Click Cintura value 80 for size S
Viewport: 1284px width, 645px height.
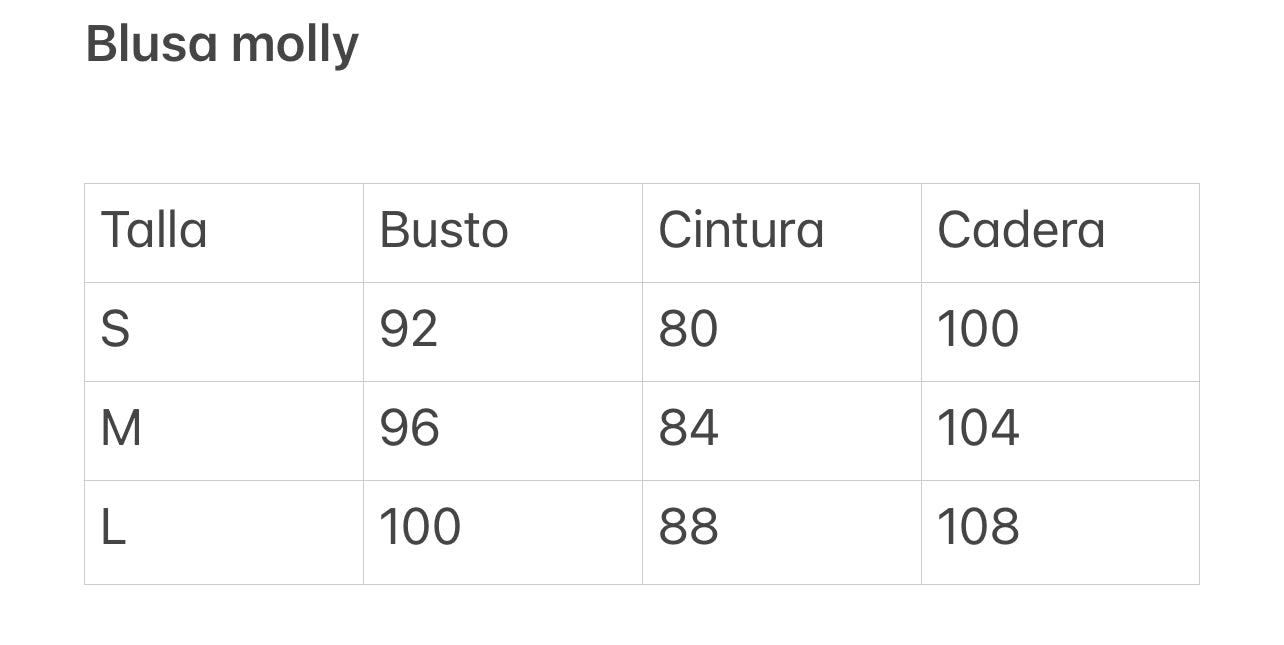688,329
